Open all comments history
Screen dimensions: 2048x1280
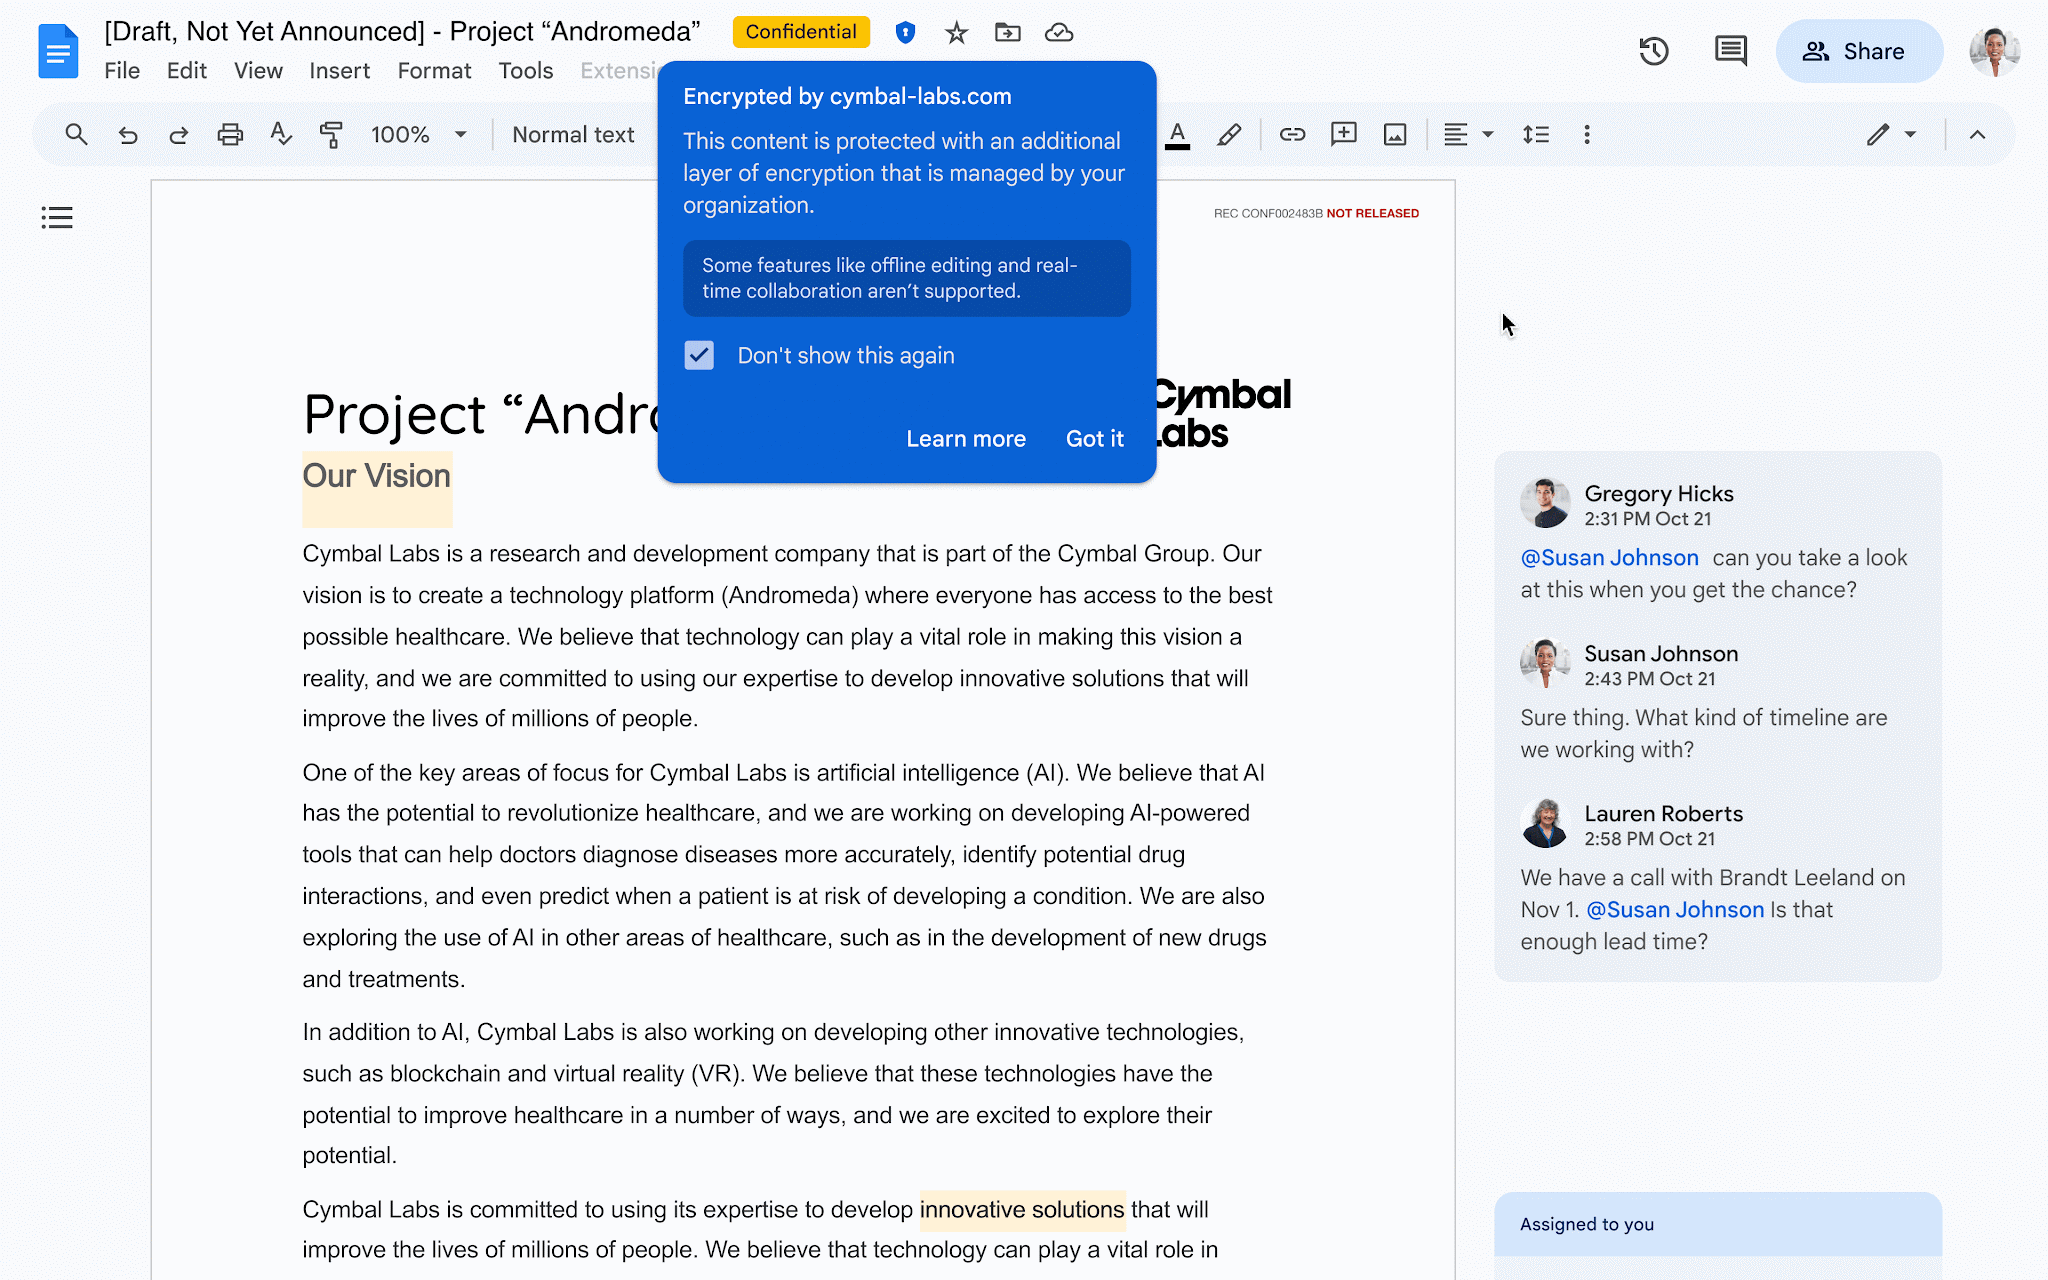pos(1731,50)
